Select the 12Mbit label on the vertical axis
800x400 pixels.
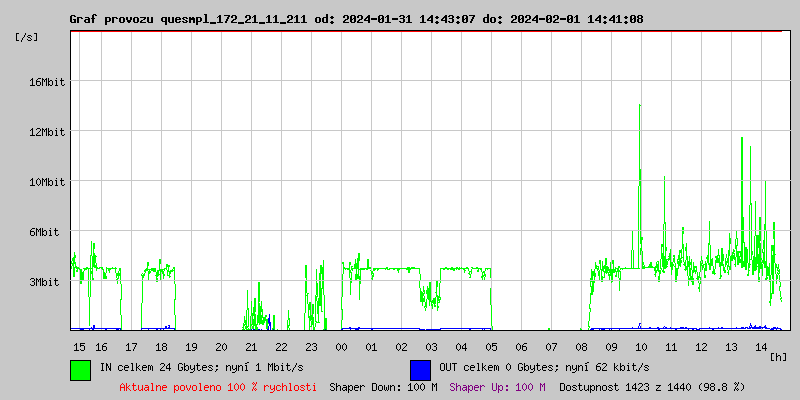point(47,132)
